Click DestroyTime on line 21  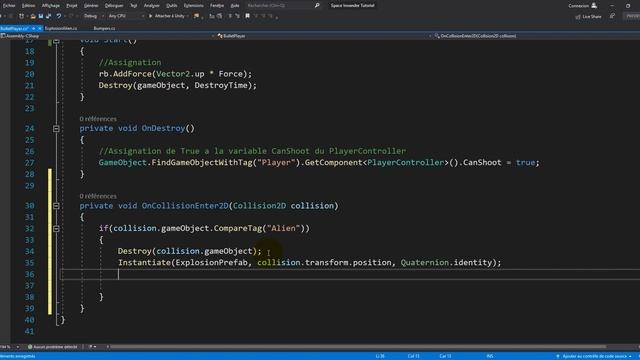click(x=221, y=85)
